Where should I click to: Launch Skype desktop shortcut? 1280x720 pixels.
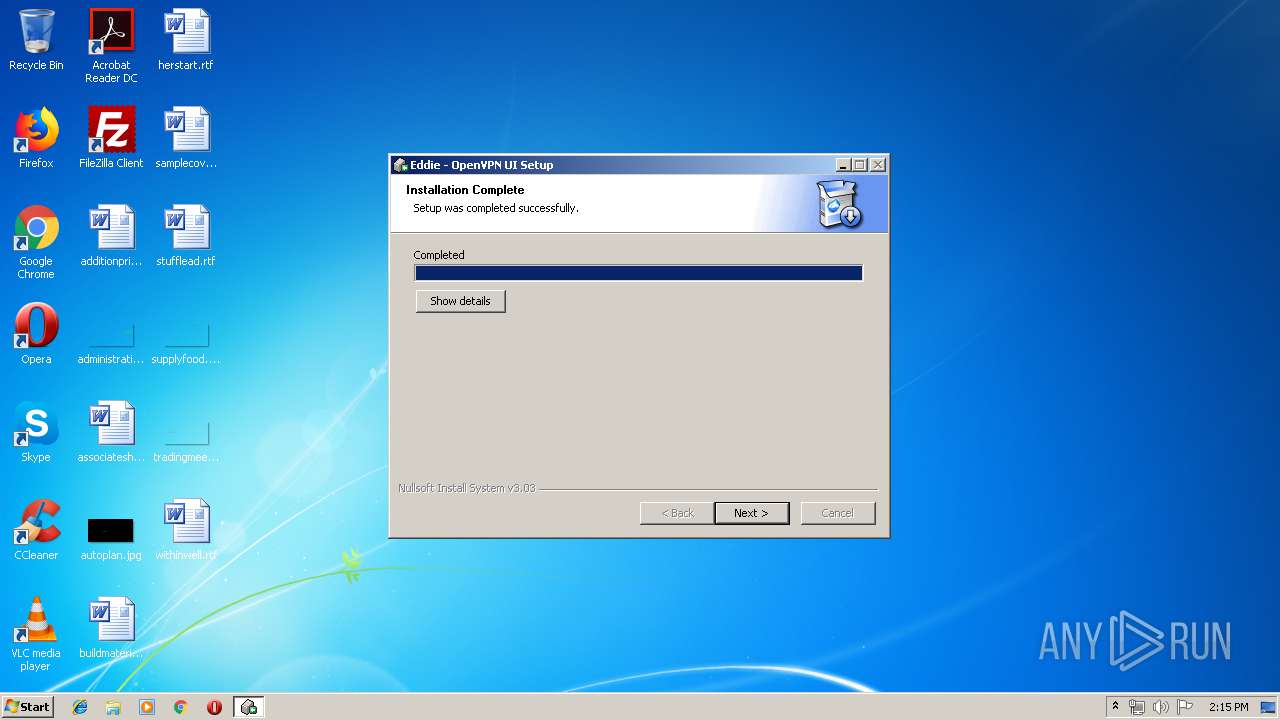click(36, 433)
